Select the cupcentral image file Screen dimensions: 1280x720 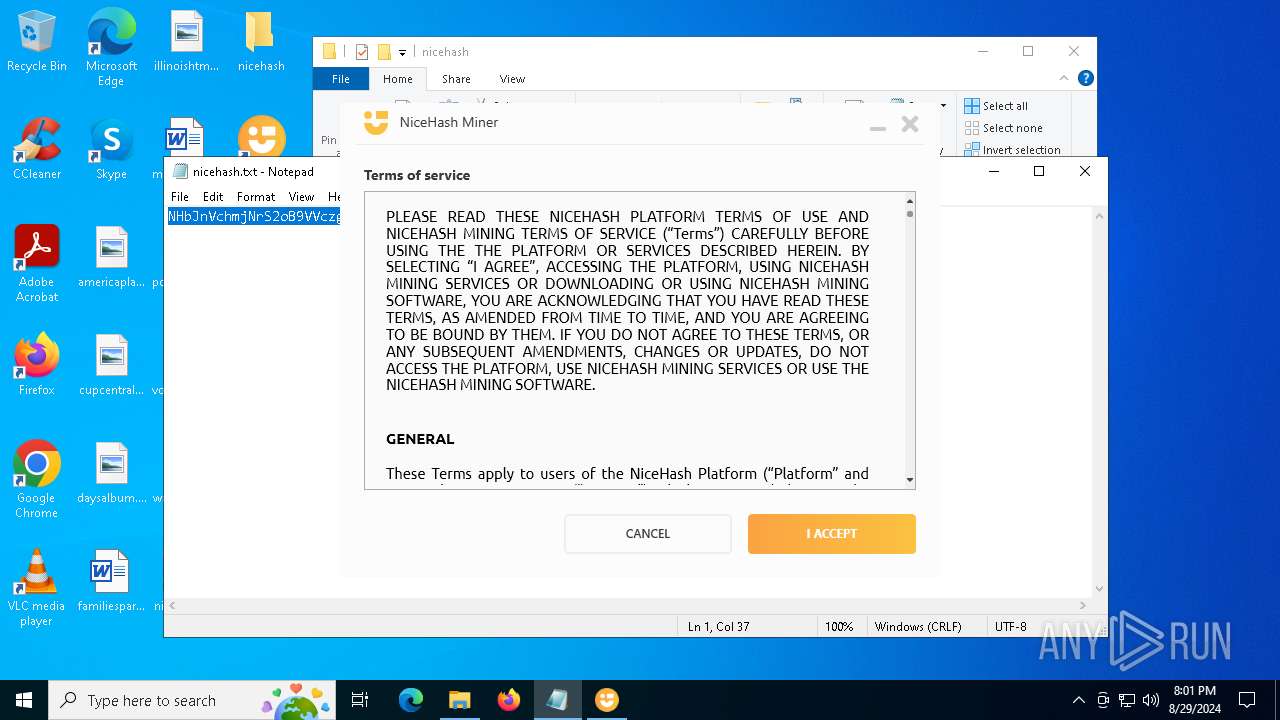point(111,365)
